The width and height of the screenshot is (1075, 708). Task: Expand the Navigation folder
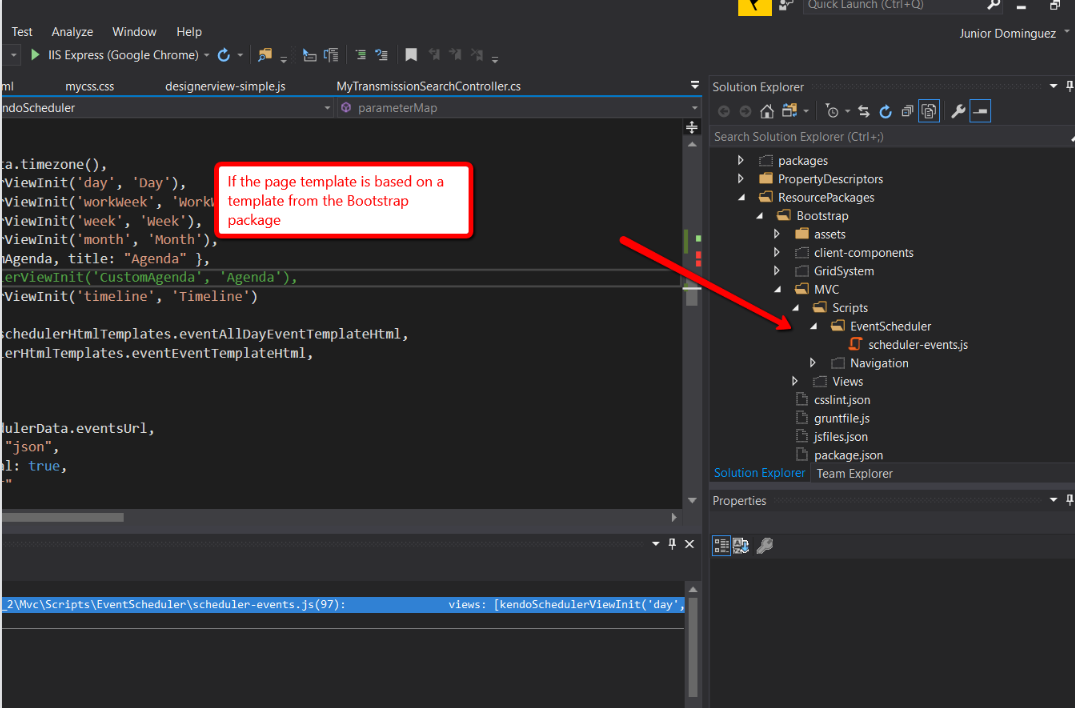812,362
